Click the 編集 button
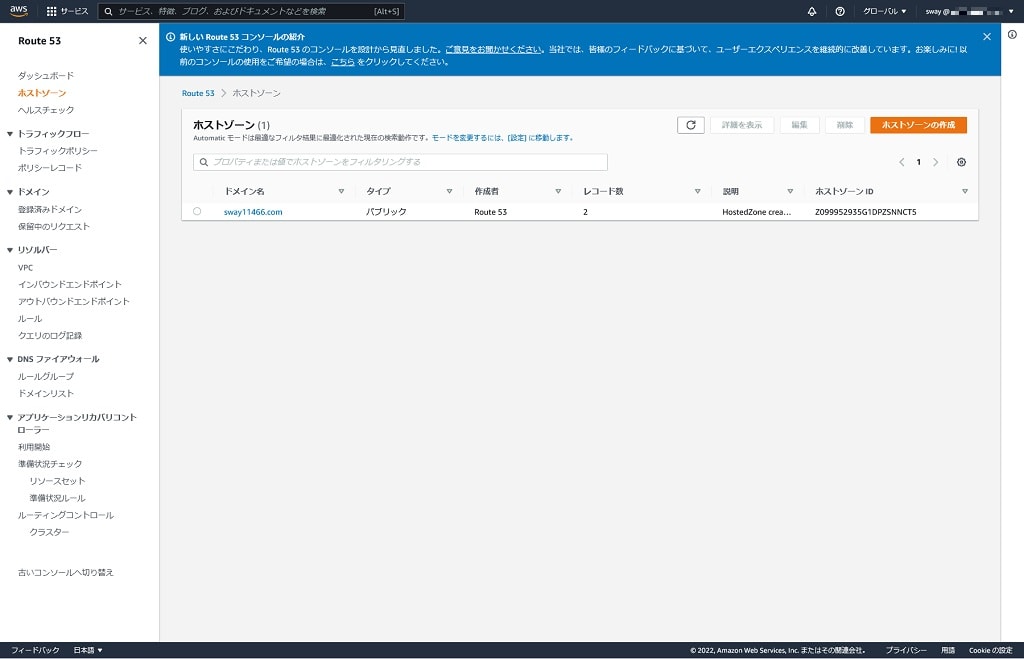The height and width of the screenshot is (659, 1024). [x=799, y=125]
